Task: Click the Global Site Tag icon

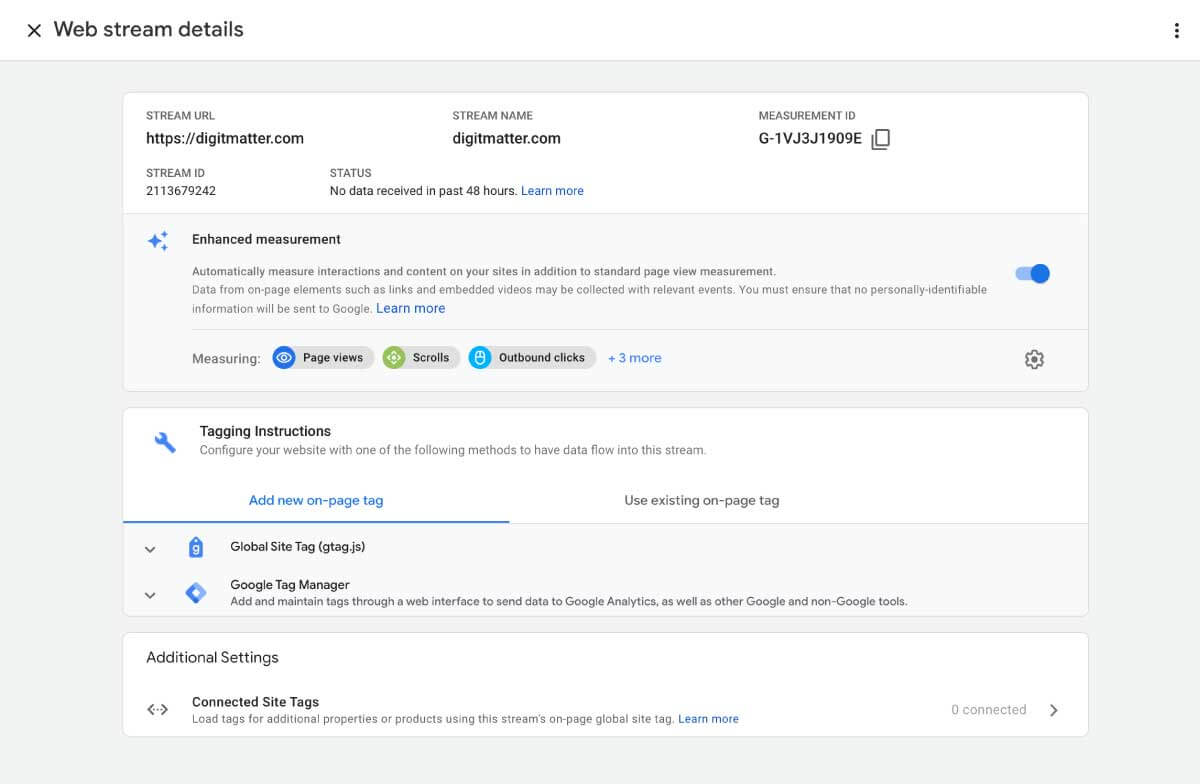Action: click(196, 547)
